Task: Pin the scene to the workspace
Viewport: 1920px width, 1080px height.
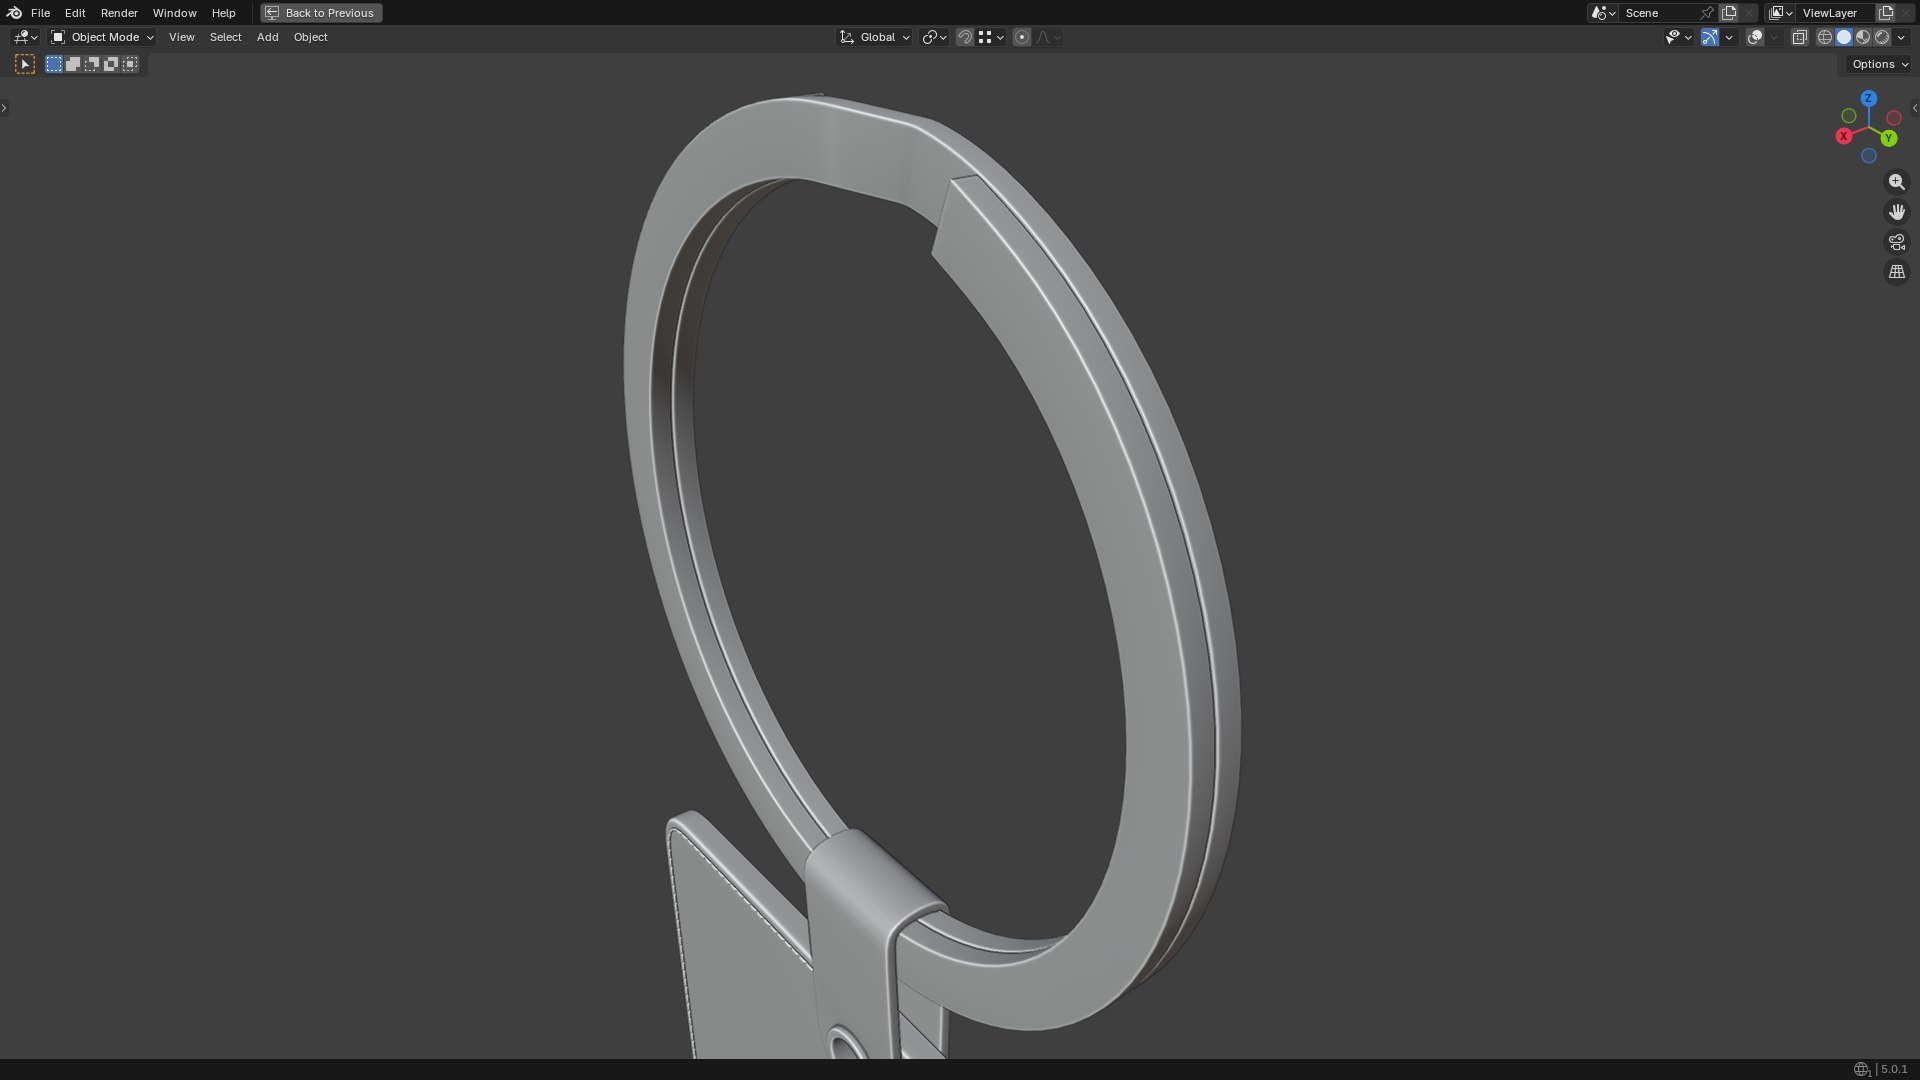Action: pos(1707,13)
